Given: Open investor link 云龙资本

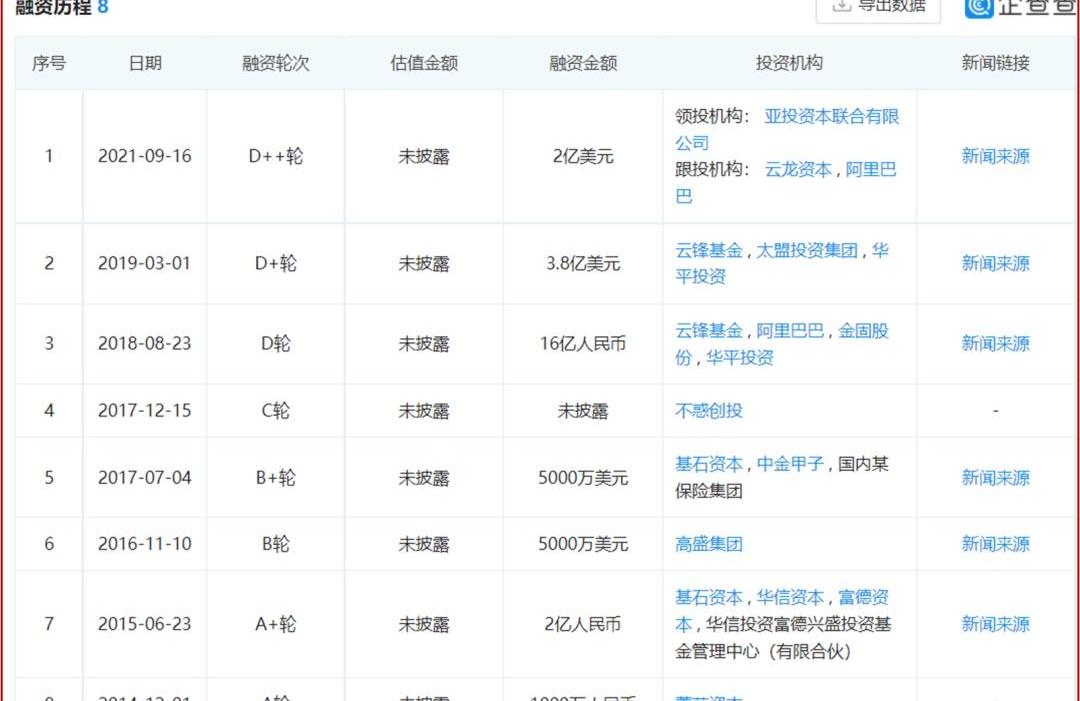Looking at the screenshot, I should coord(798,169).
